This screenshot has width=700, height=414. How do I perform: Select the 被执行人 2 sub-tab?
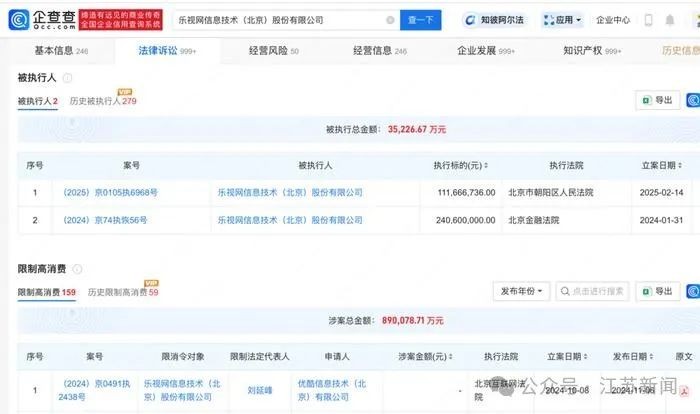point(38,101)
